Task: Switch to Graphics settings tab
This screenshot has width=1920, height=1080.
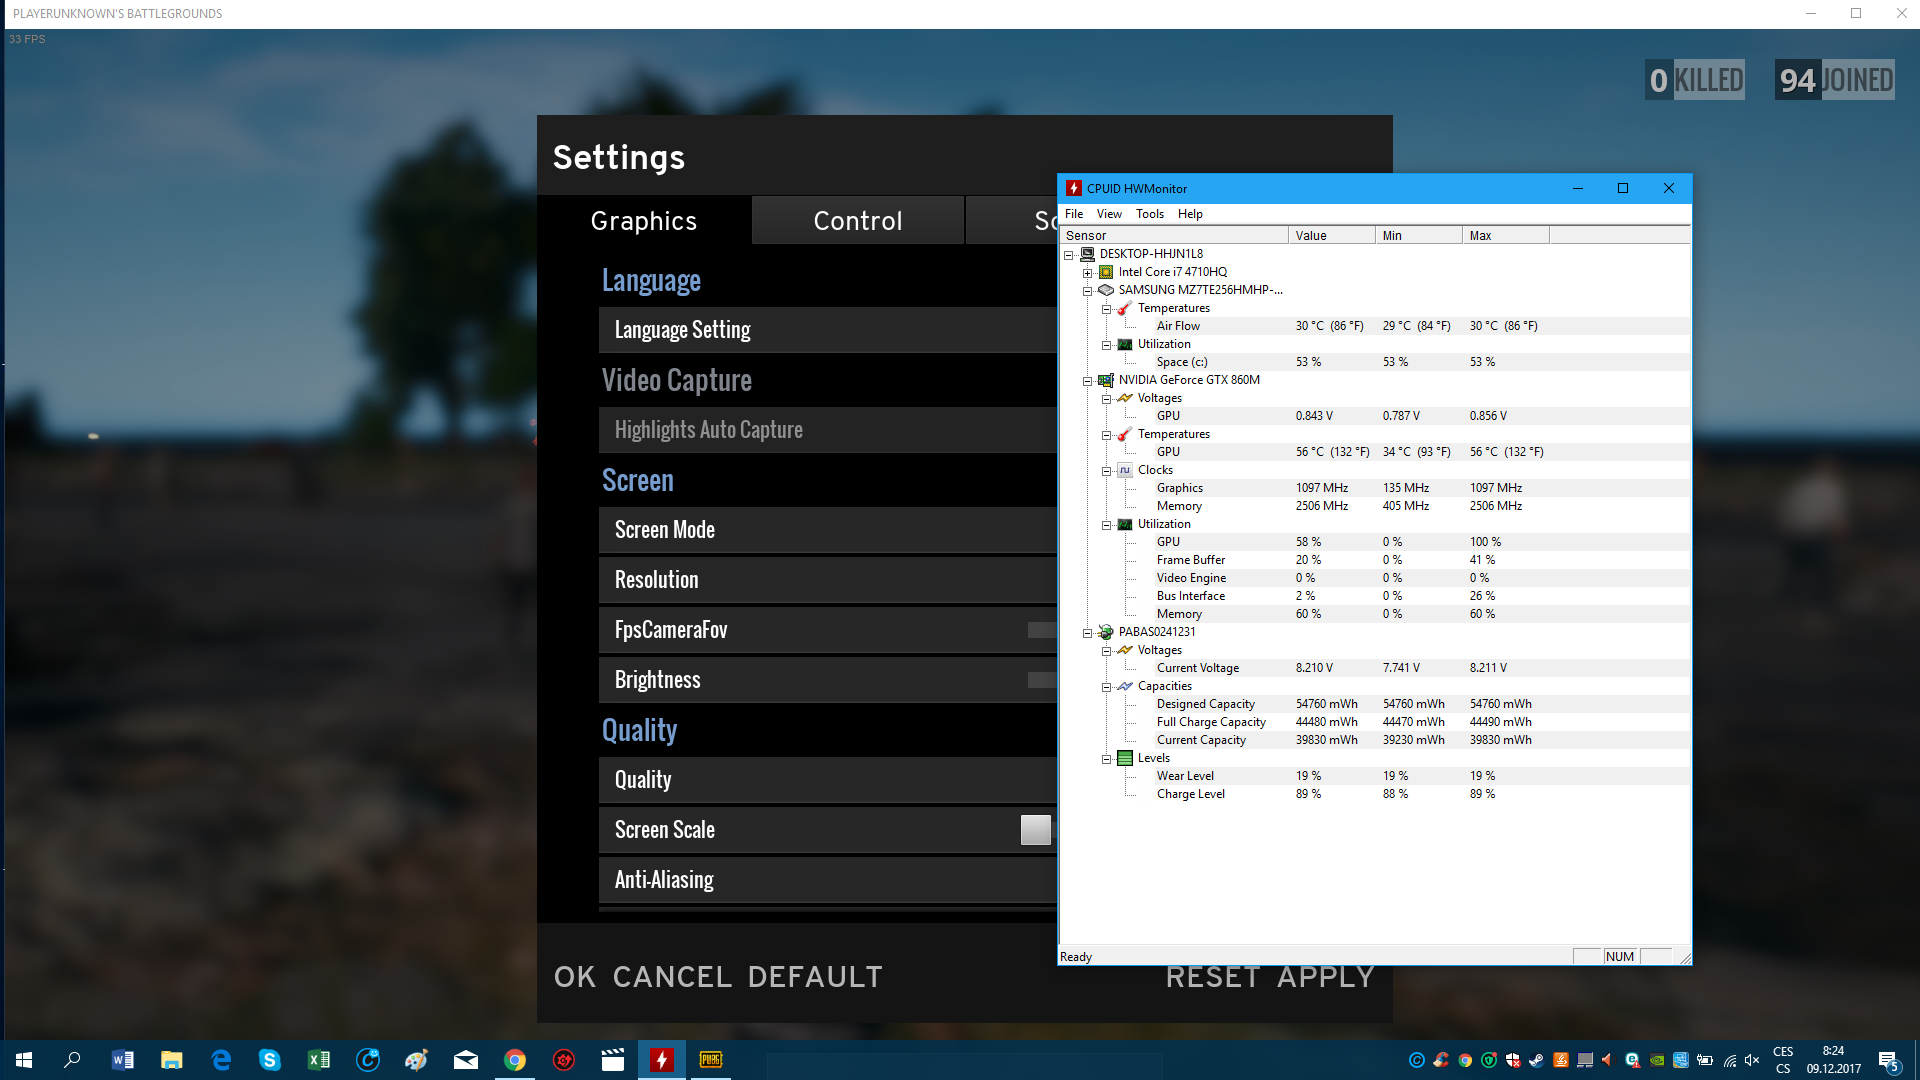Action: tap(644, 221)
